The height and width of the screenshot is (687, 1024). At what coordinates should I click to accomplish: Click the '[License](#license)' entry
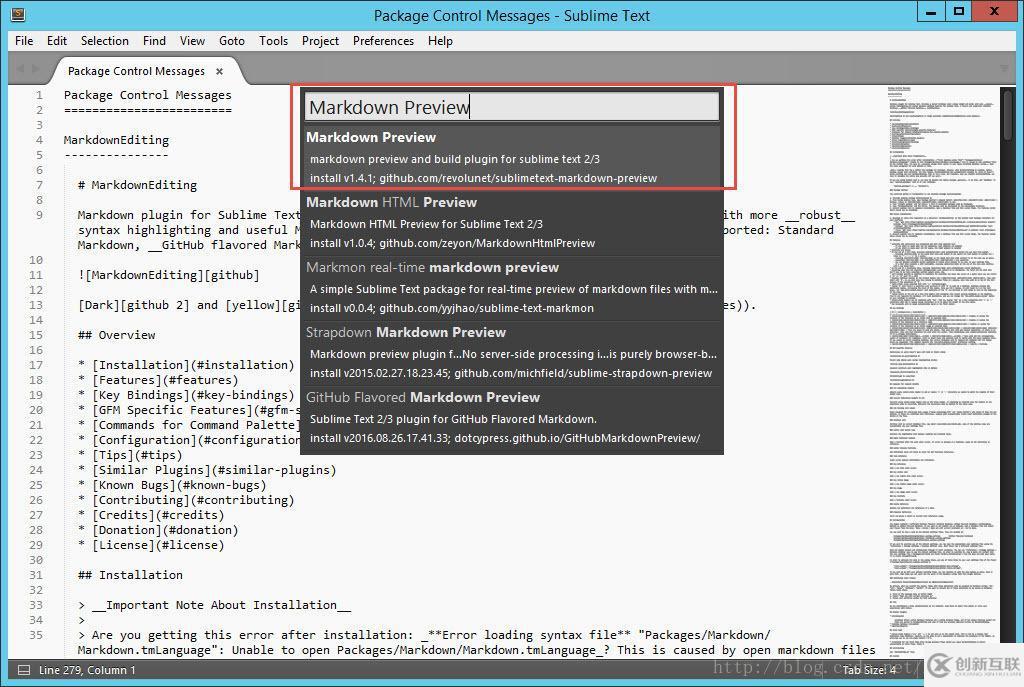tap(158, 545)
